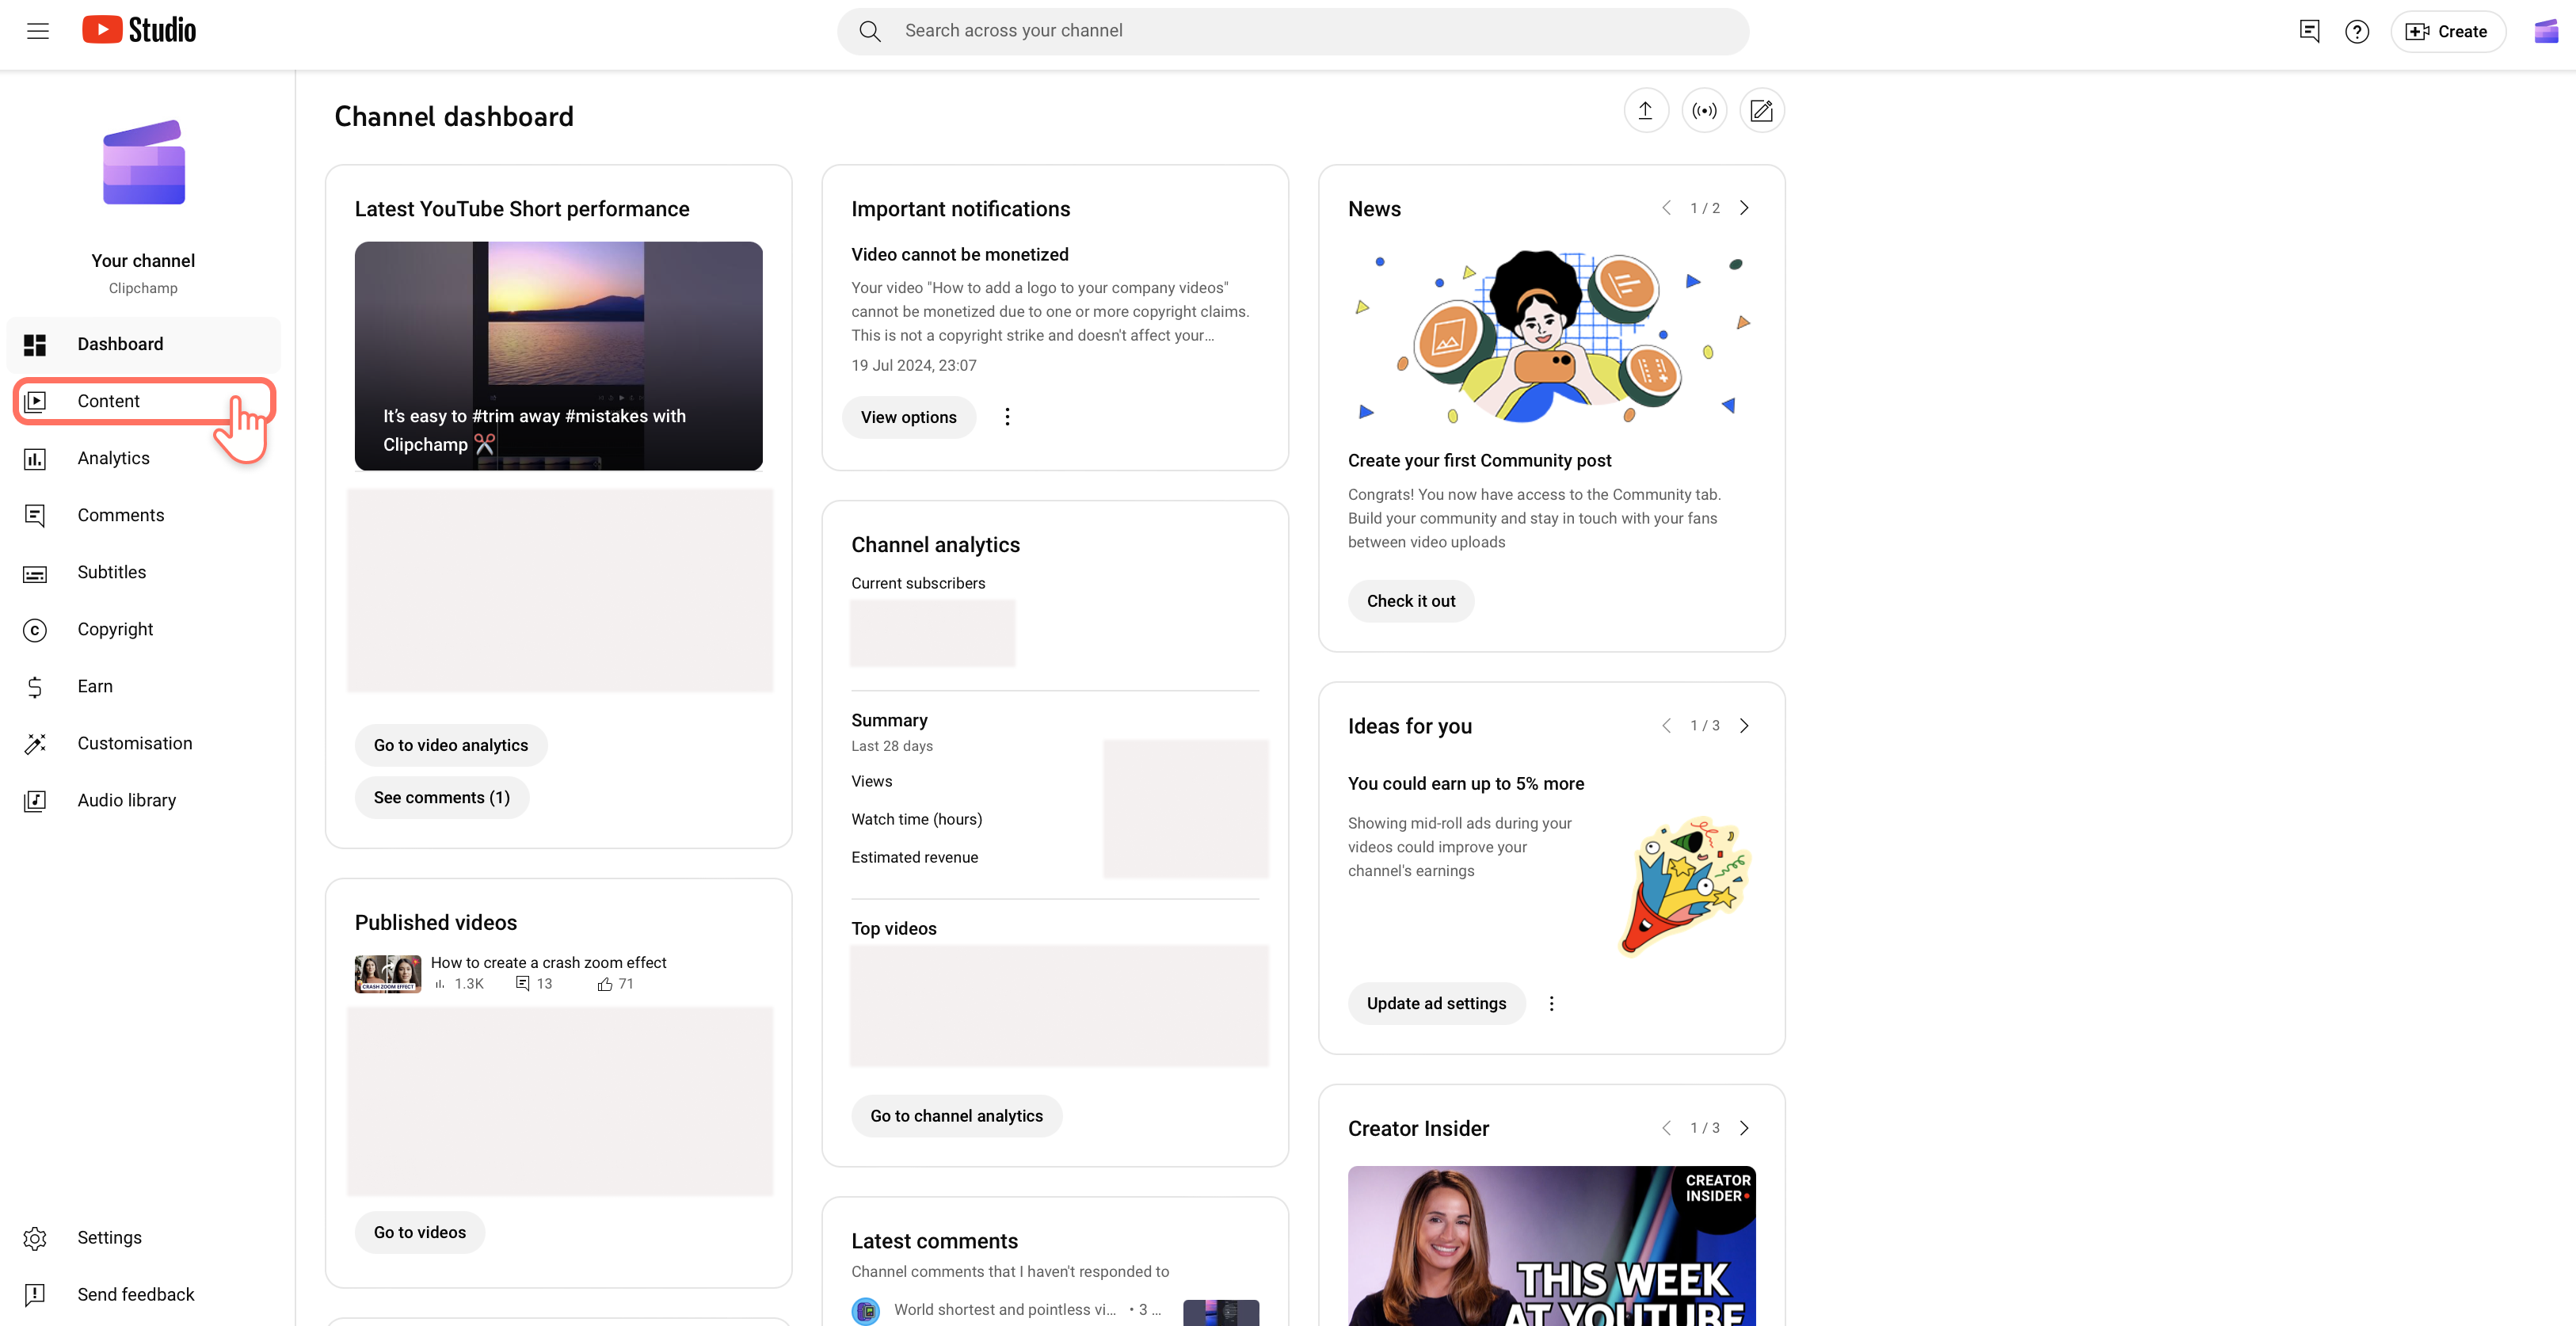Click the likes thumbs-up icon showing 71
Image resolution: width=2576 pixels, height=1326 pixels.
click(x=605, y=984)
